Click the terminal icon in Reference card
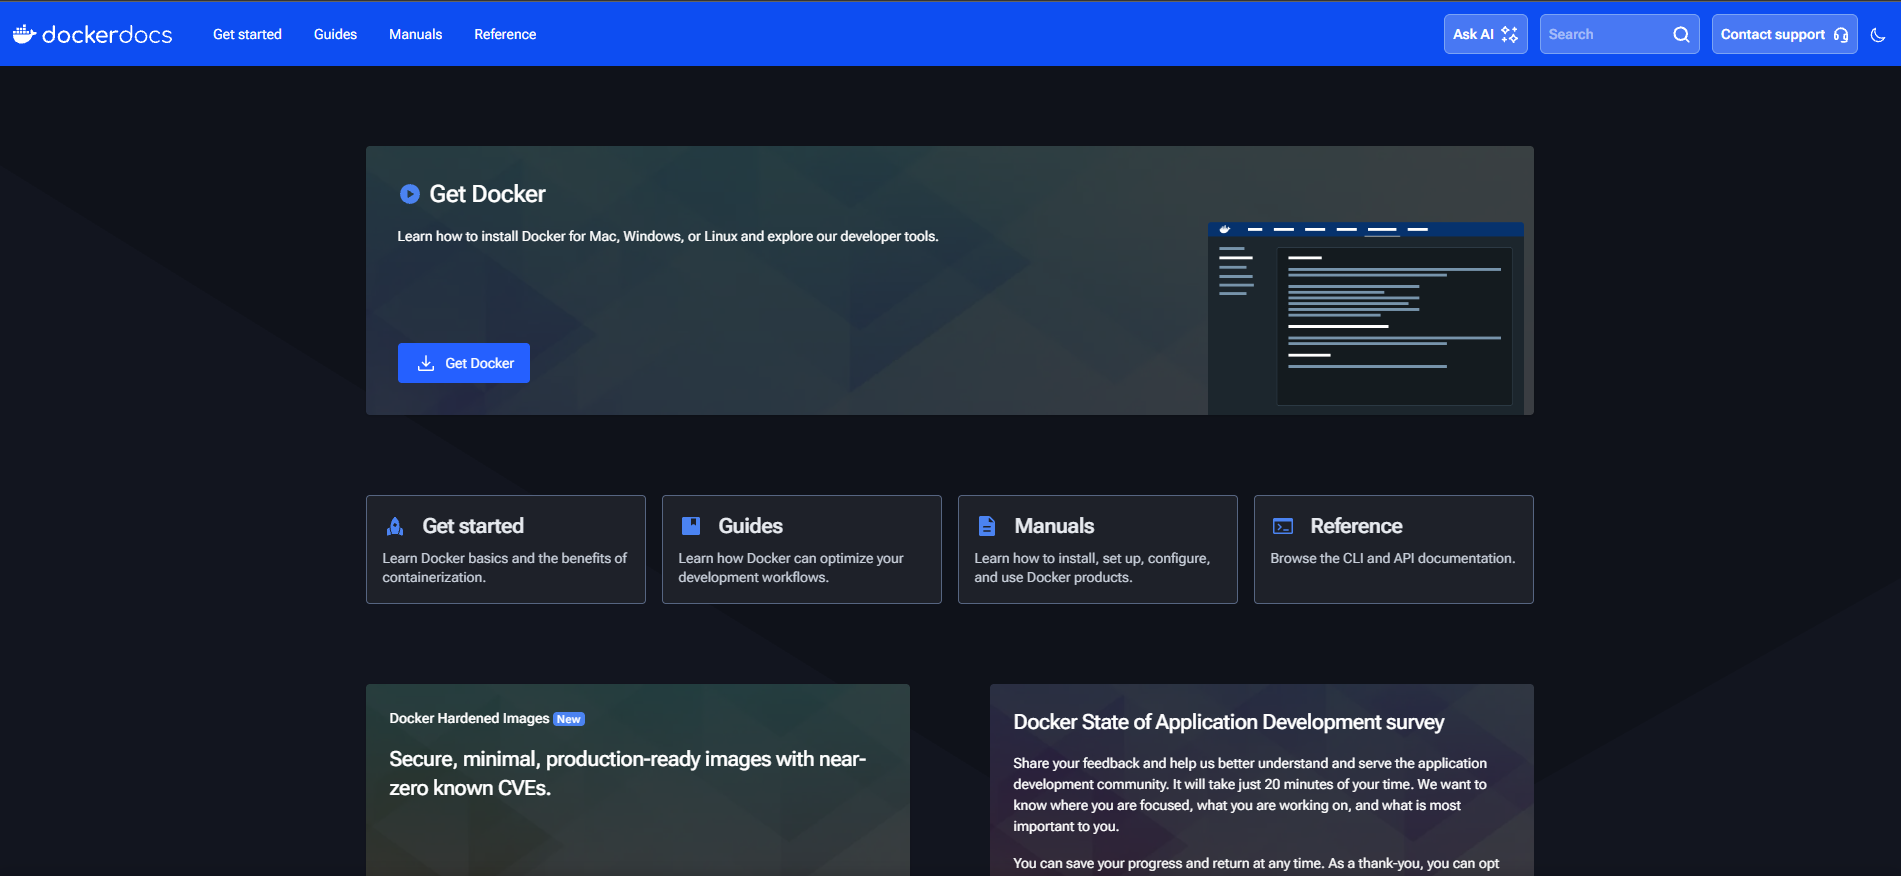The height and width of the screenshot is (876, 1901). point(1283,526)
